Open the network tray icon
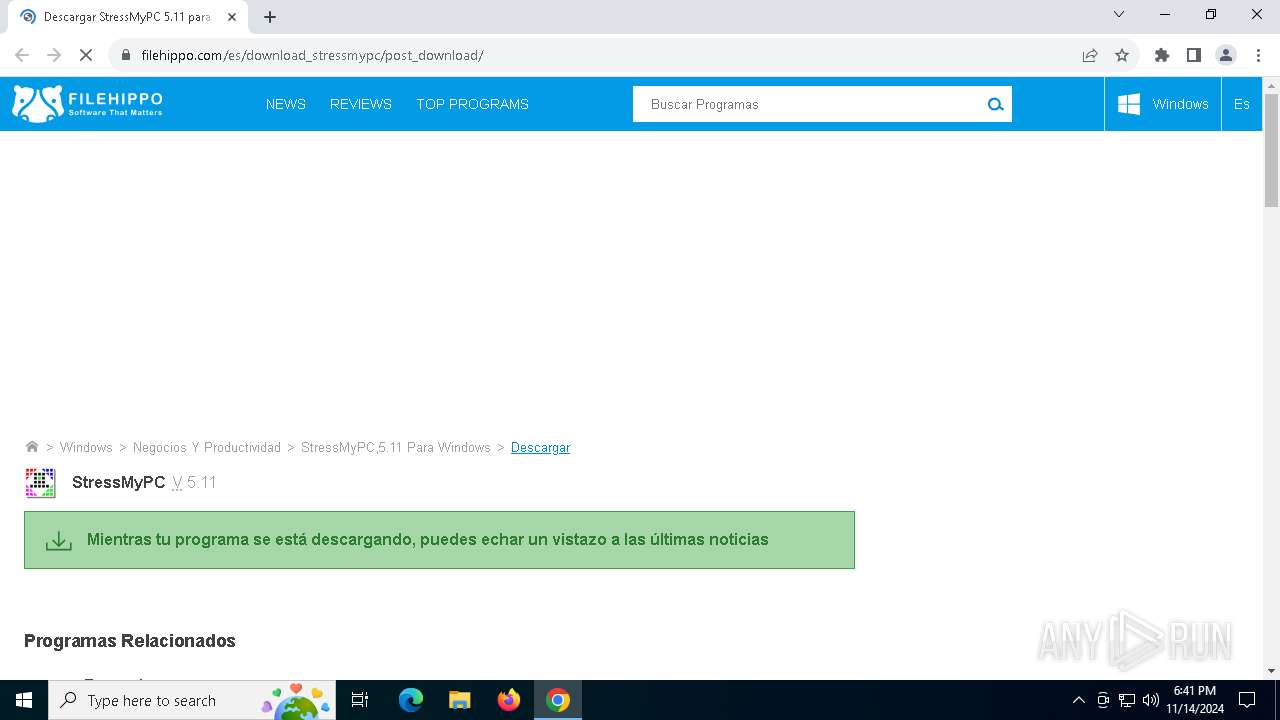The width and height of the screenshot is (1280, 720). coord(1127,700)
